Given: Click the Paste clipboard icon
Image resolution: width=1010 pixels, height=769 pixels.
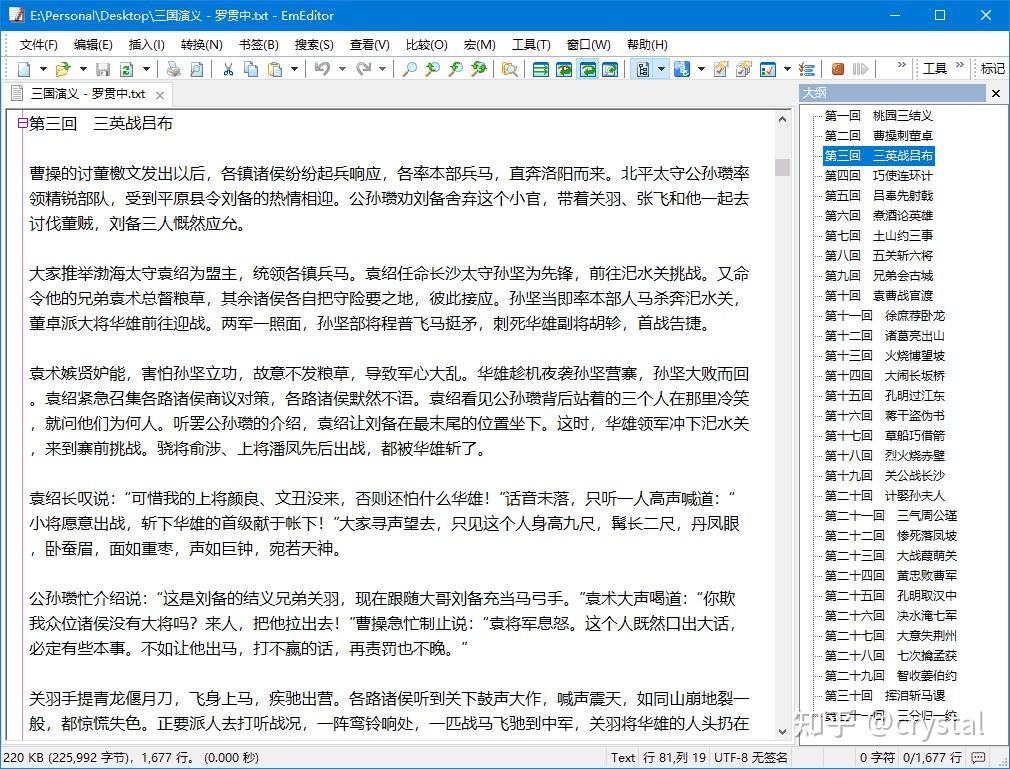Looking at the screenshot, I should pos(275,69).
